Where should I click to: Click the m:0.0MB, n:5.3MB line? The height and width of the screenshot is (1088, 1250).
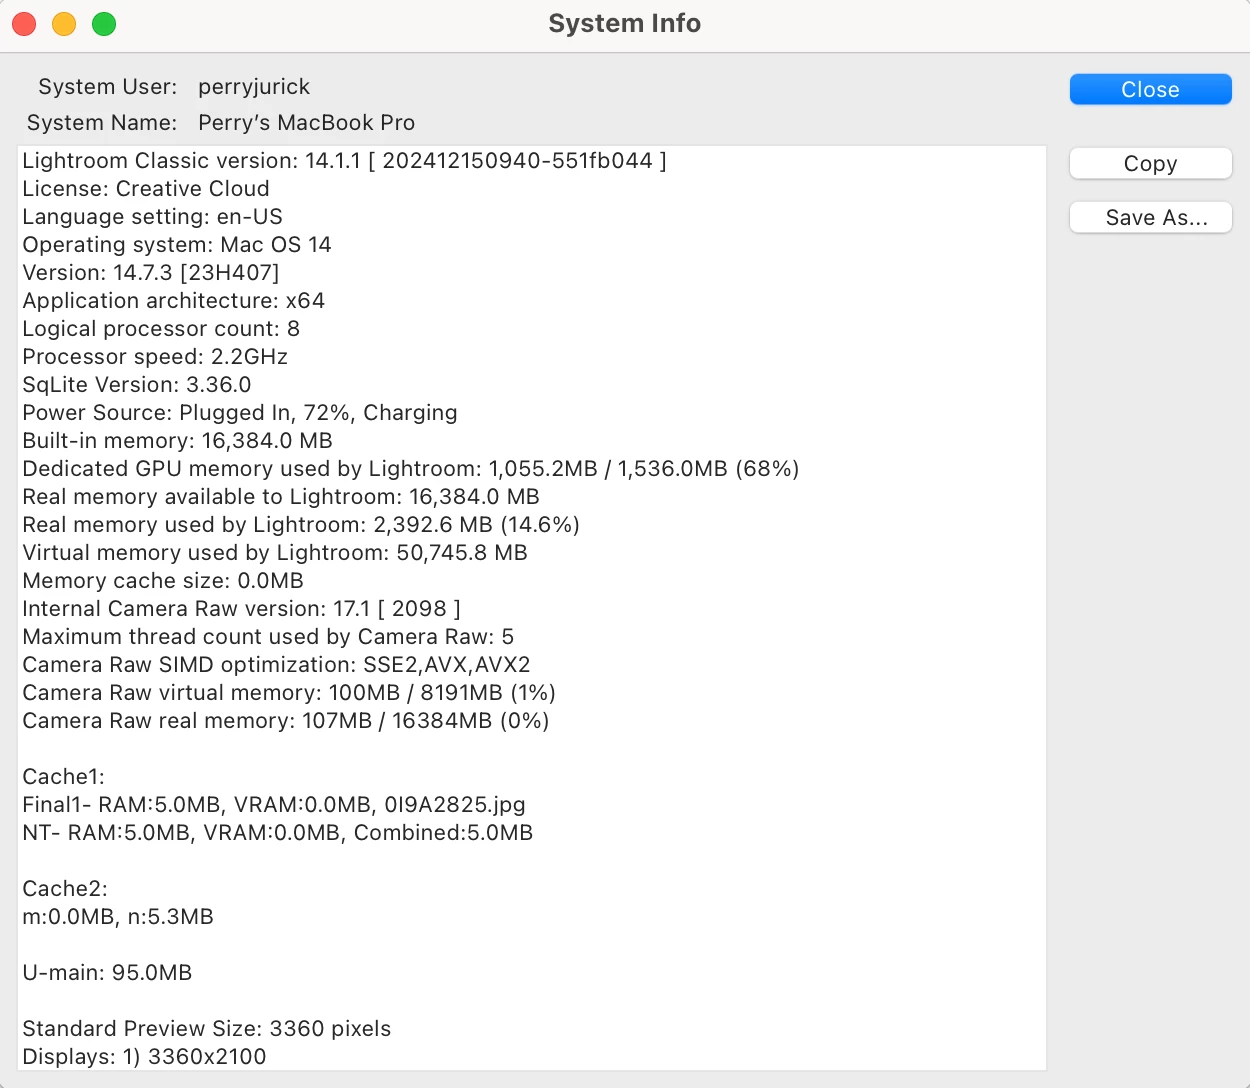(118, 917)
